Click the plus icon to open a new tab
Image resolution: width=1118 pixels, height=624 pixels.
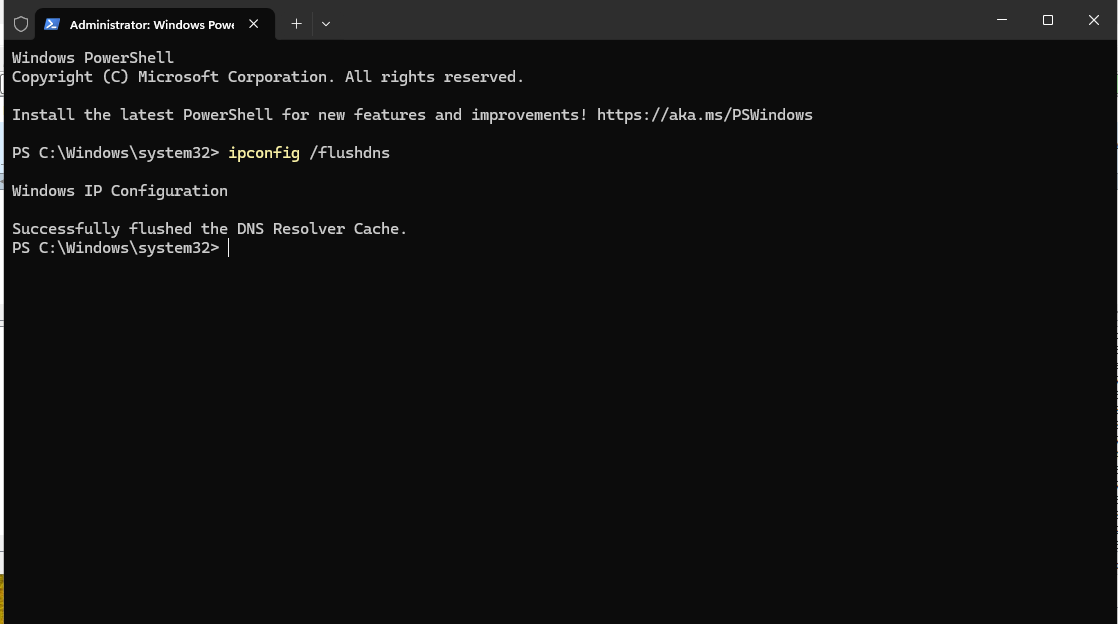pos(296,23)
